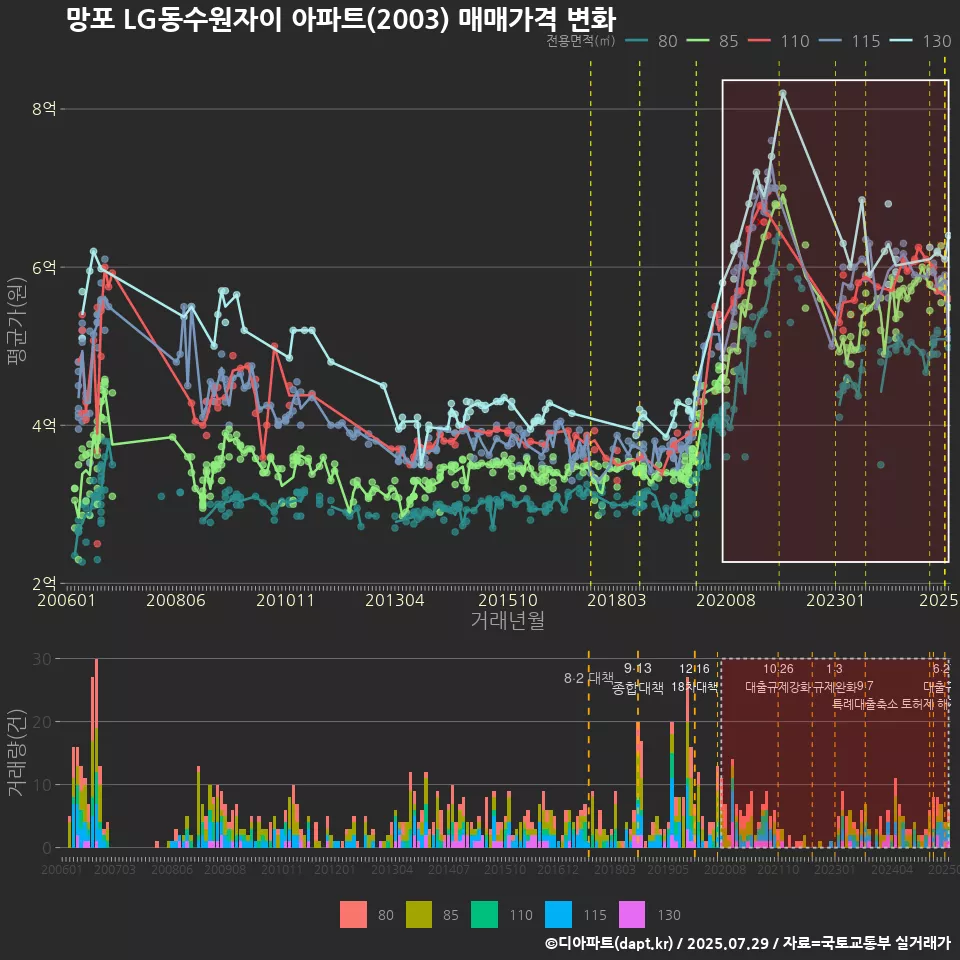Click the 200601 x-axis label of price chart
The width and height of the screenshot is (960, 960).
click(x=66, y=600)
